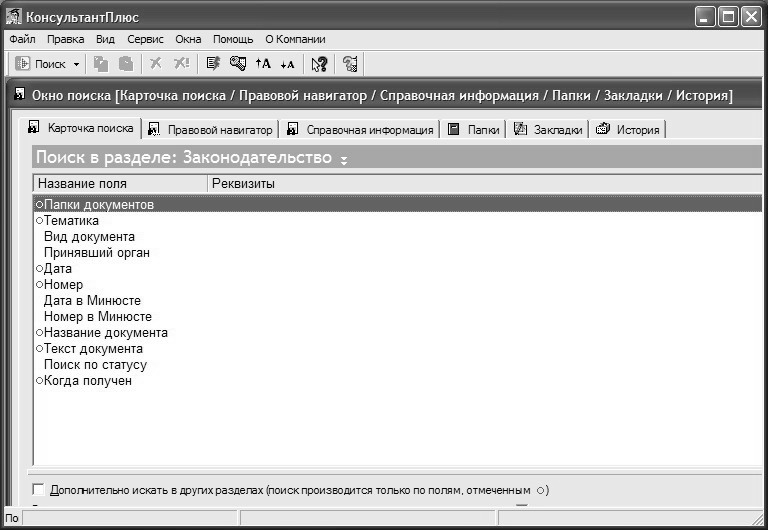Select the Папки документов field row
The height and width of the screenshot is (530, 768).
tap(398, 204)
